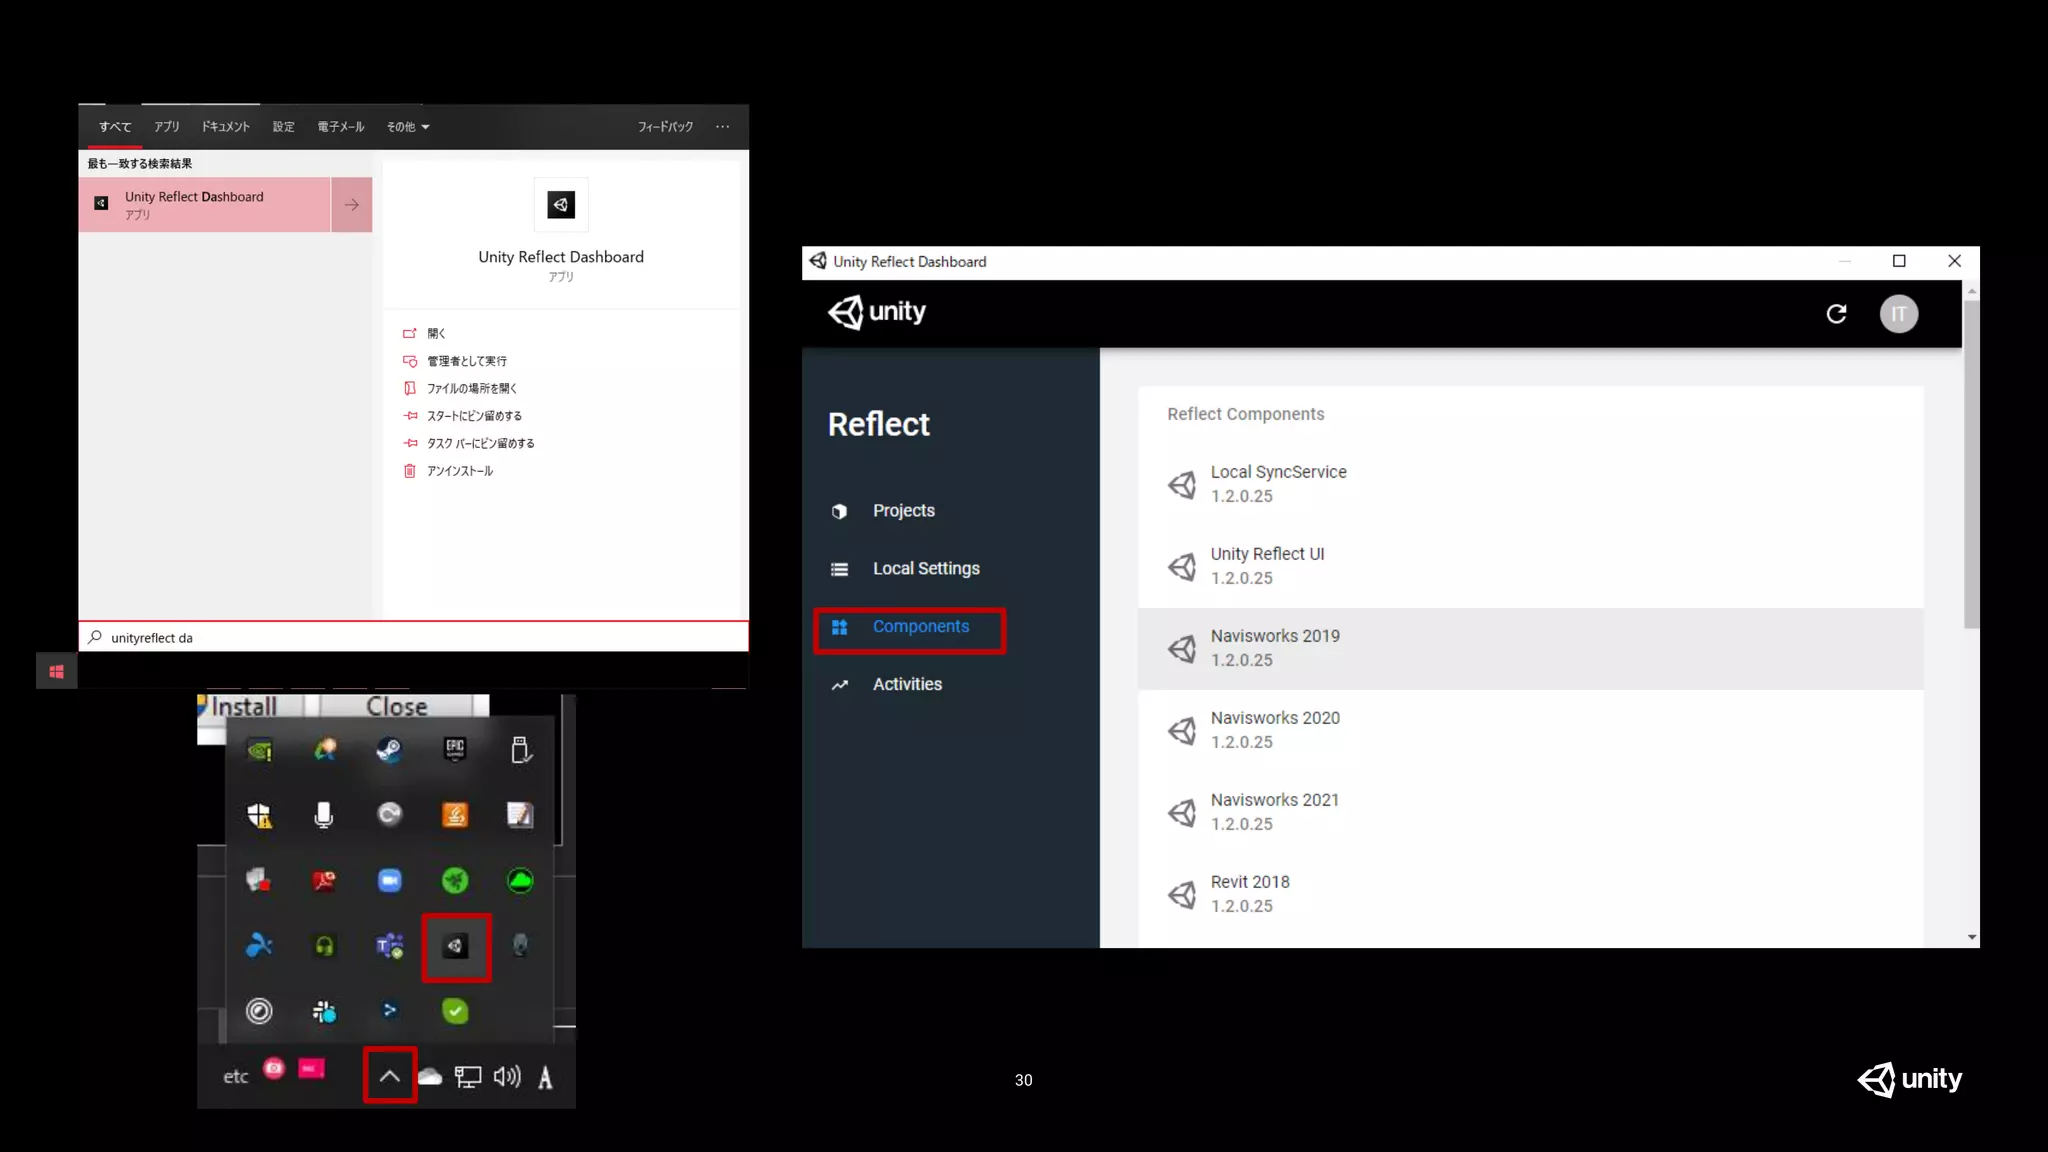Click the Unity Reflect tray icon
Viewport: 2048px width, 1152px height.
(x=456, y=946)
